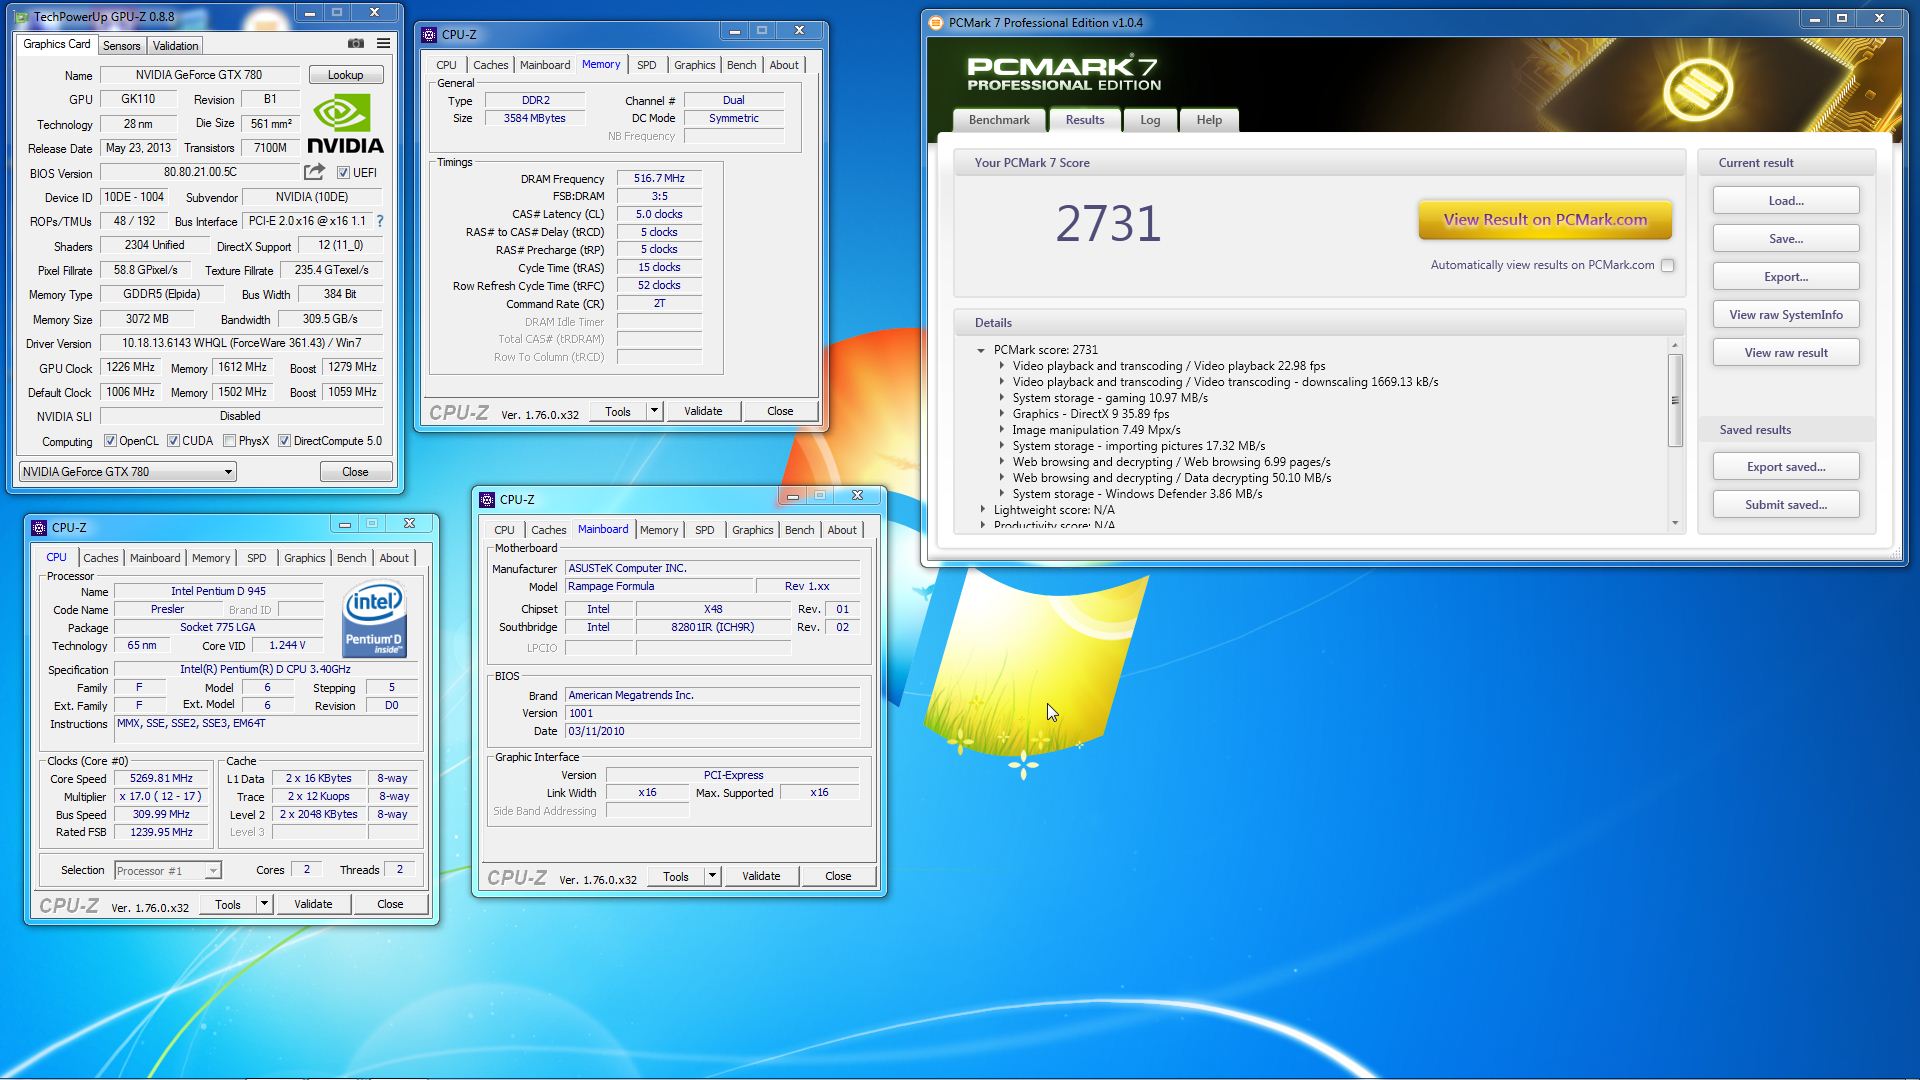Screen dimensions: 1920x1080
Task: Open the Benchmark tab in PCMark 7
Action: coord(999,120)
